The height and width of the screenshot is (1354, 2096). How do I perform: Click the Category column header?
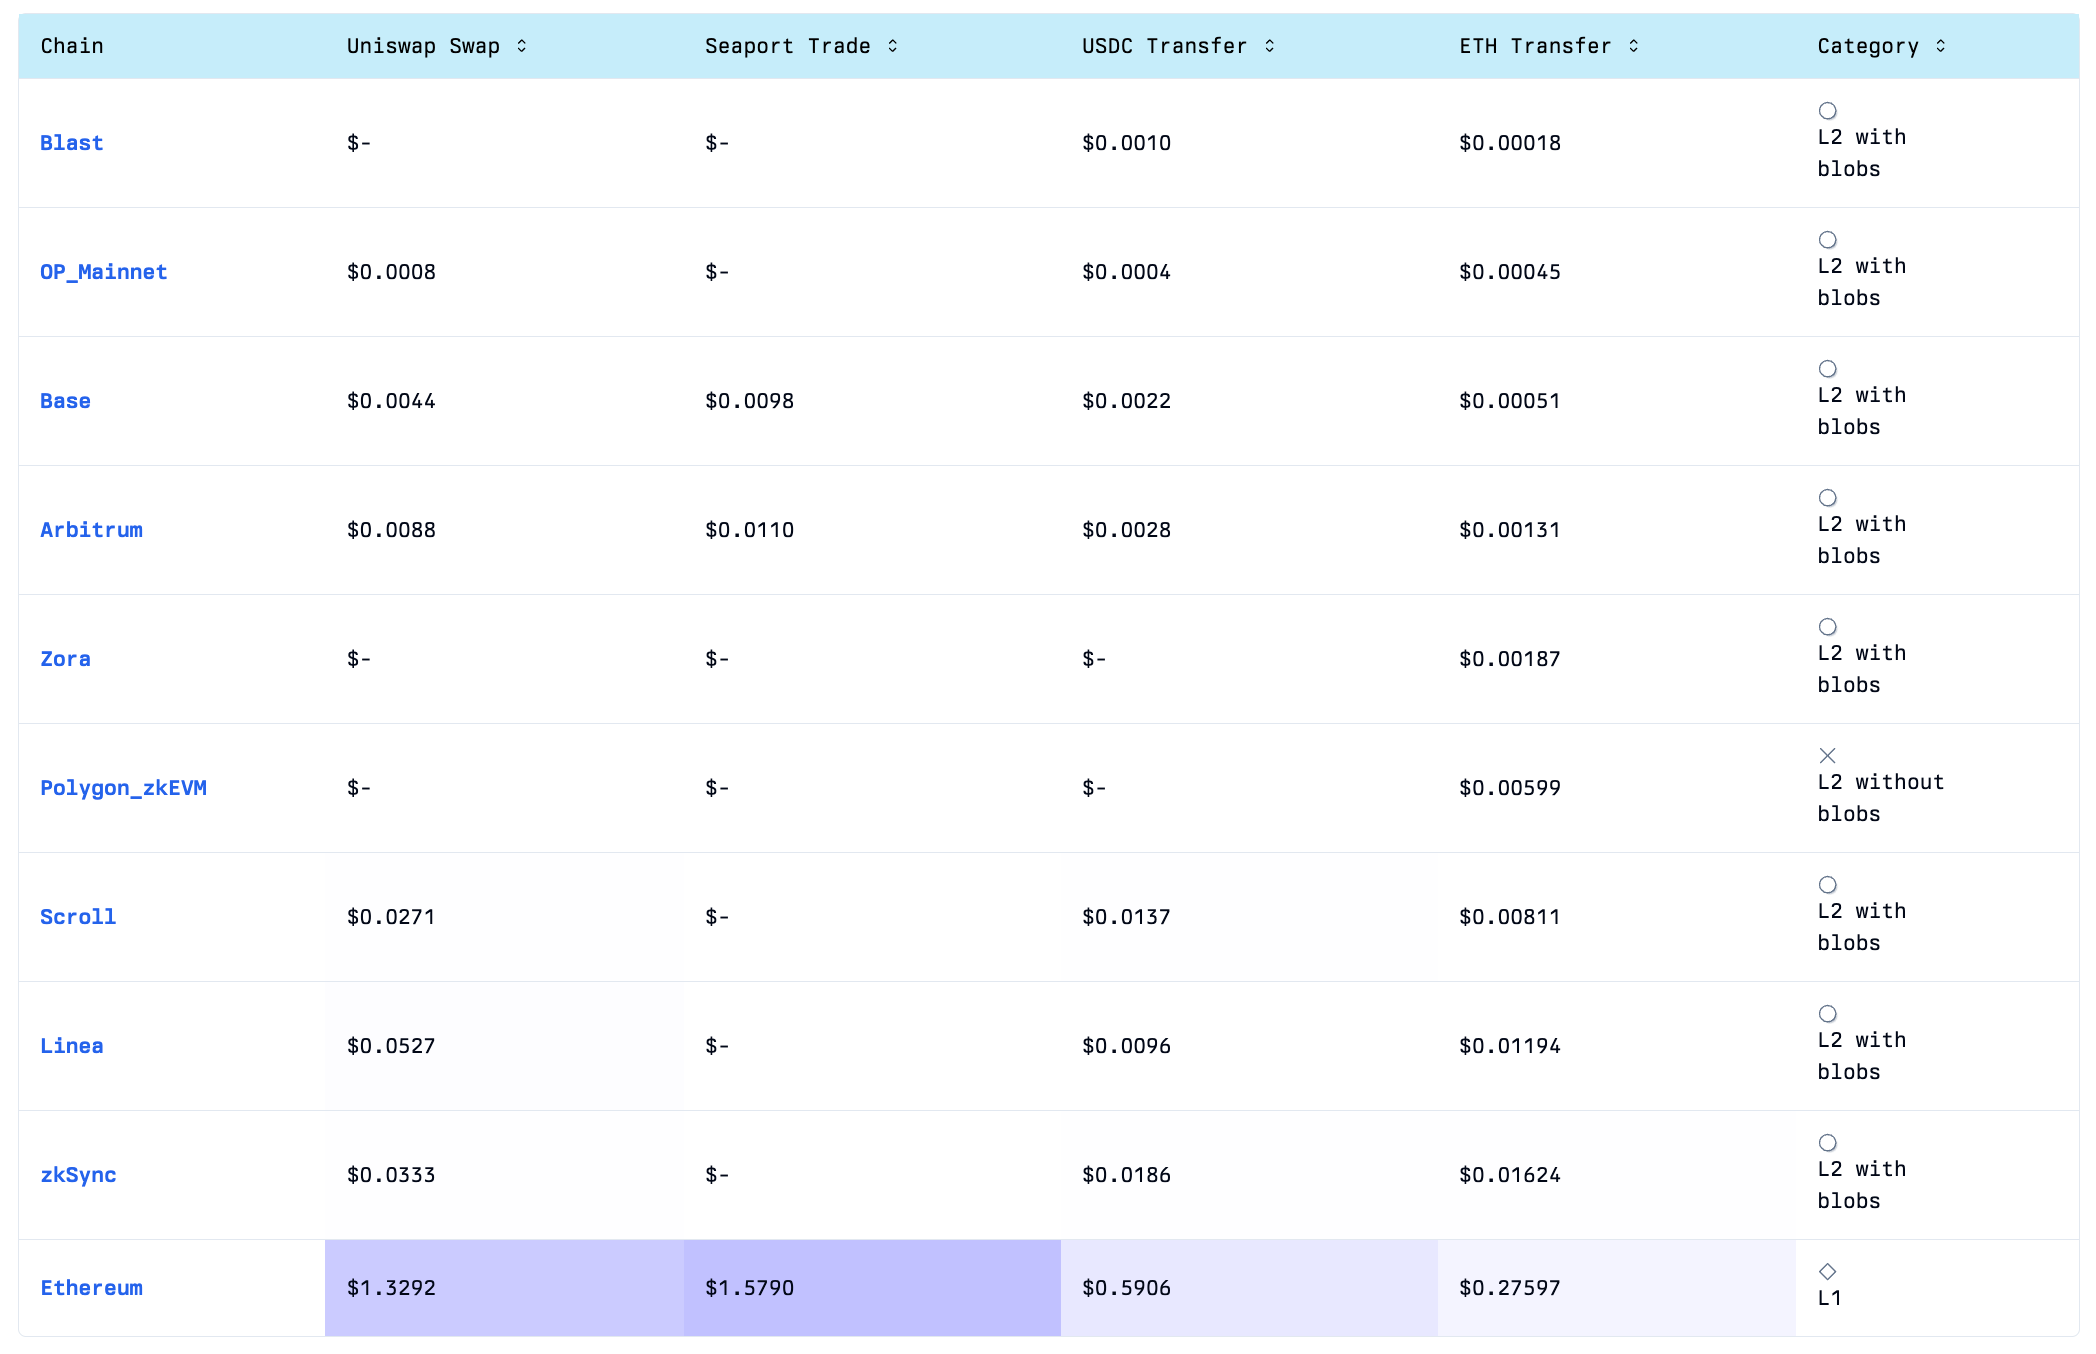tap(1868, 46)
